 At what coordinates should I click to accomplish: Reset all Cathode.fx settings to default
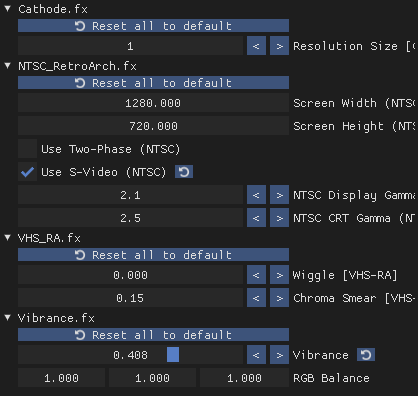(153, 26)
